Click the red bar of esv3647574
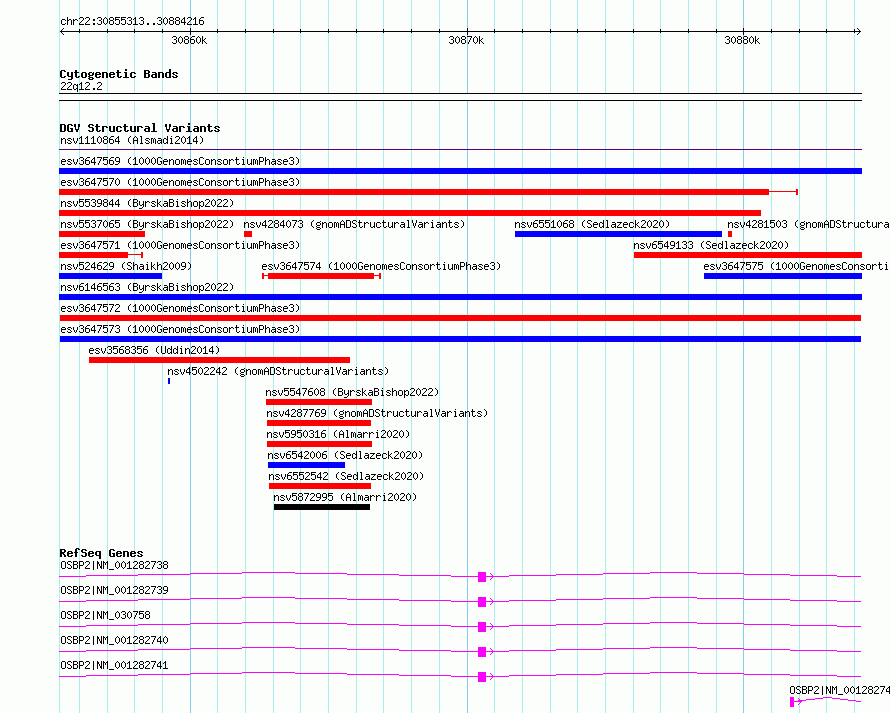This screenshot has width=890, height=713. (321, 276)
